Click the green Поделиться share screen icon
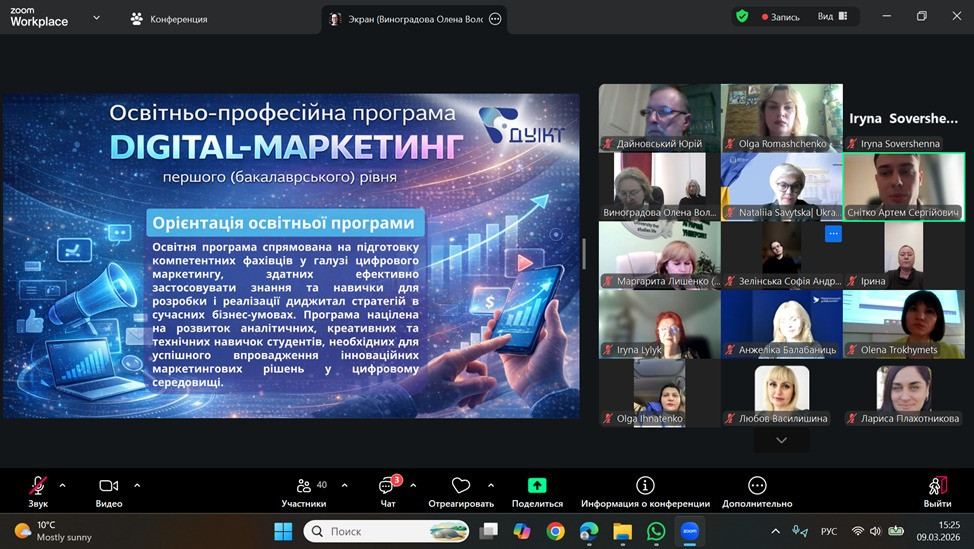This screenshot has height=549, width=974. [x=537, y=486]
